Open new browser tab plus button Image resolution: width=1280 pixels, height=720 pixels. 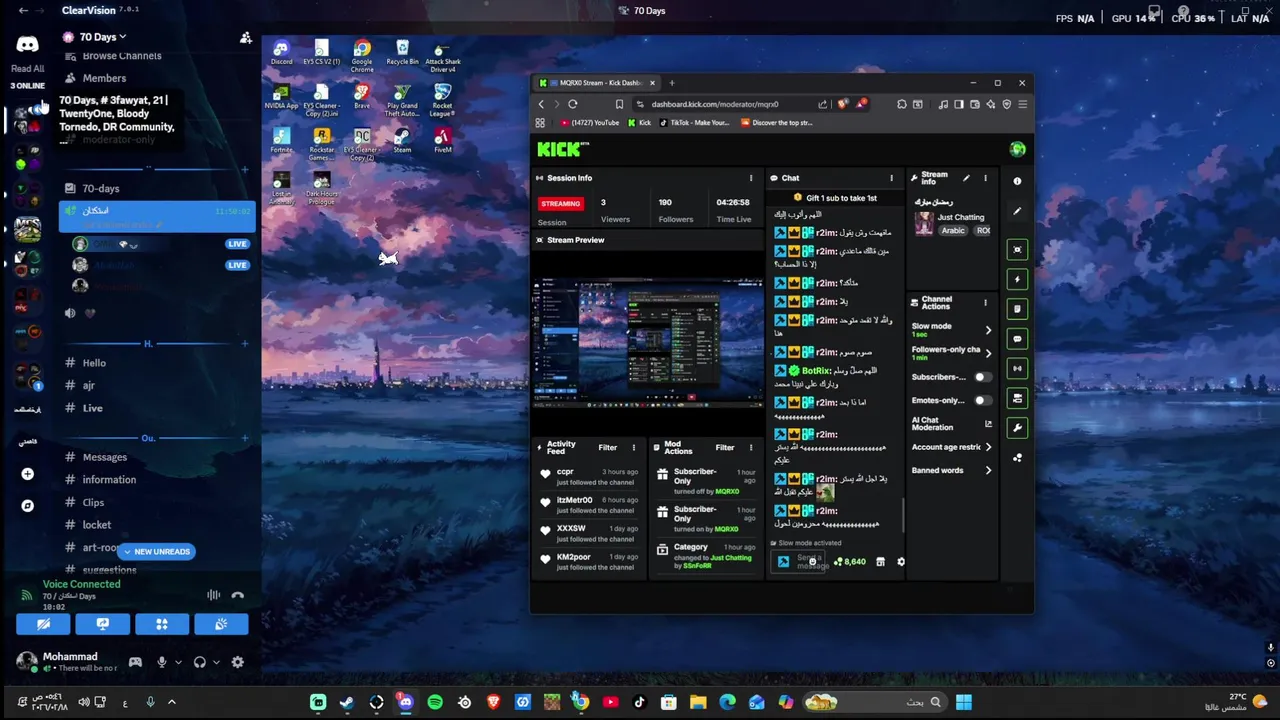point(672,83)
